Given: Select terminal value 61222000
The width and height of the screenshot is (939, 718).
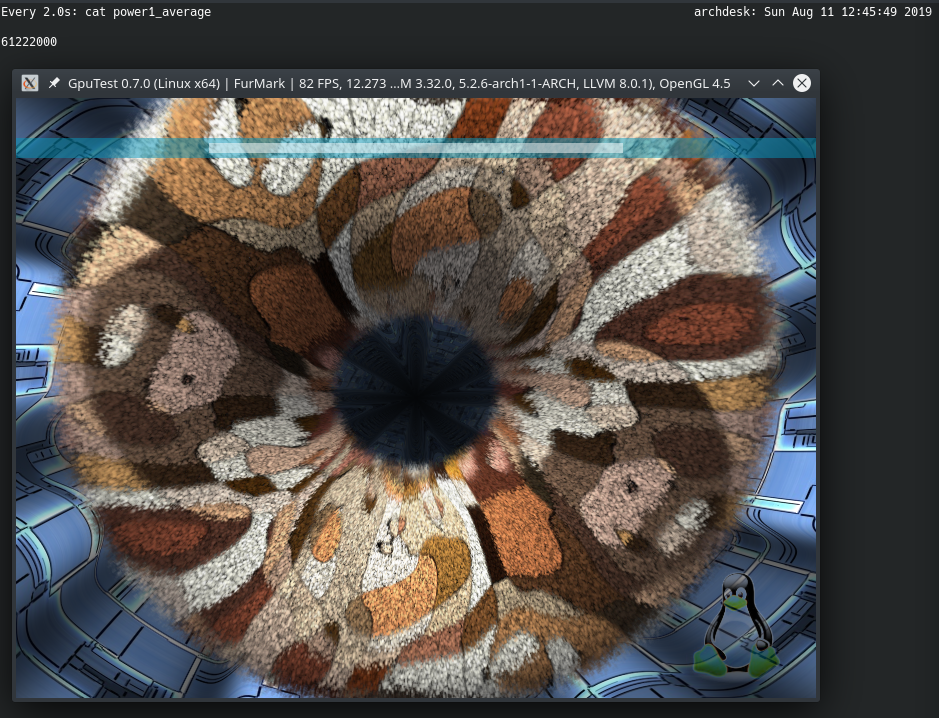Looking at the screenshot, I should [x=29, y=42].
